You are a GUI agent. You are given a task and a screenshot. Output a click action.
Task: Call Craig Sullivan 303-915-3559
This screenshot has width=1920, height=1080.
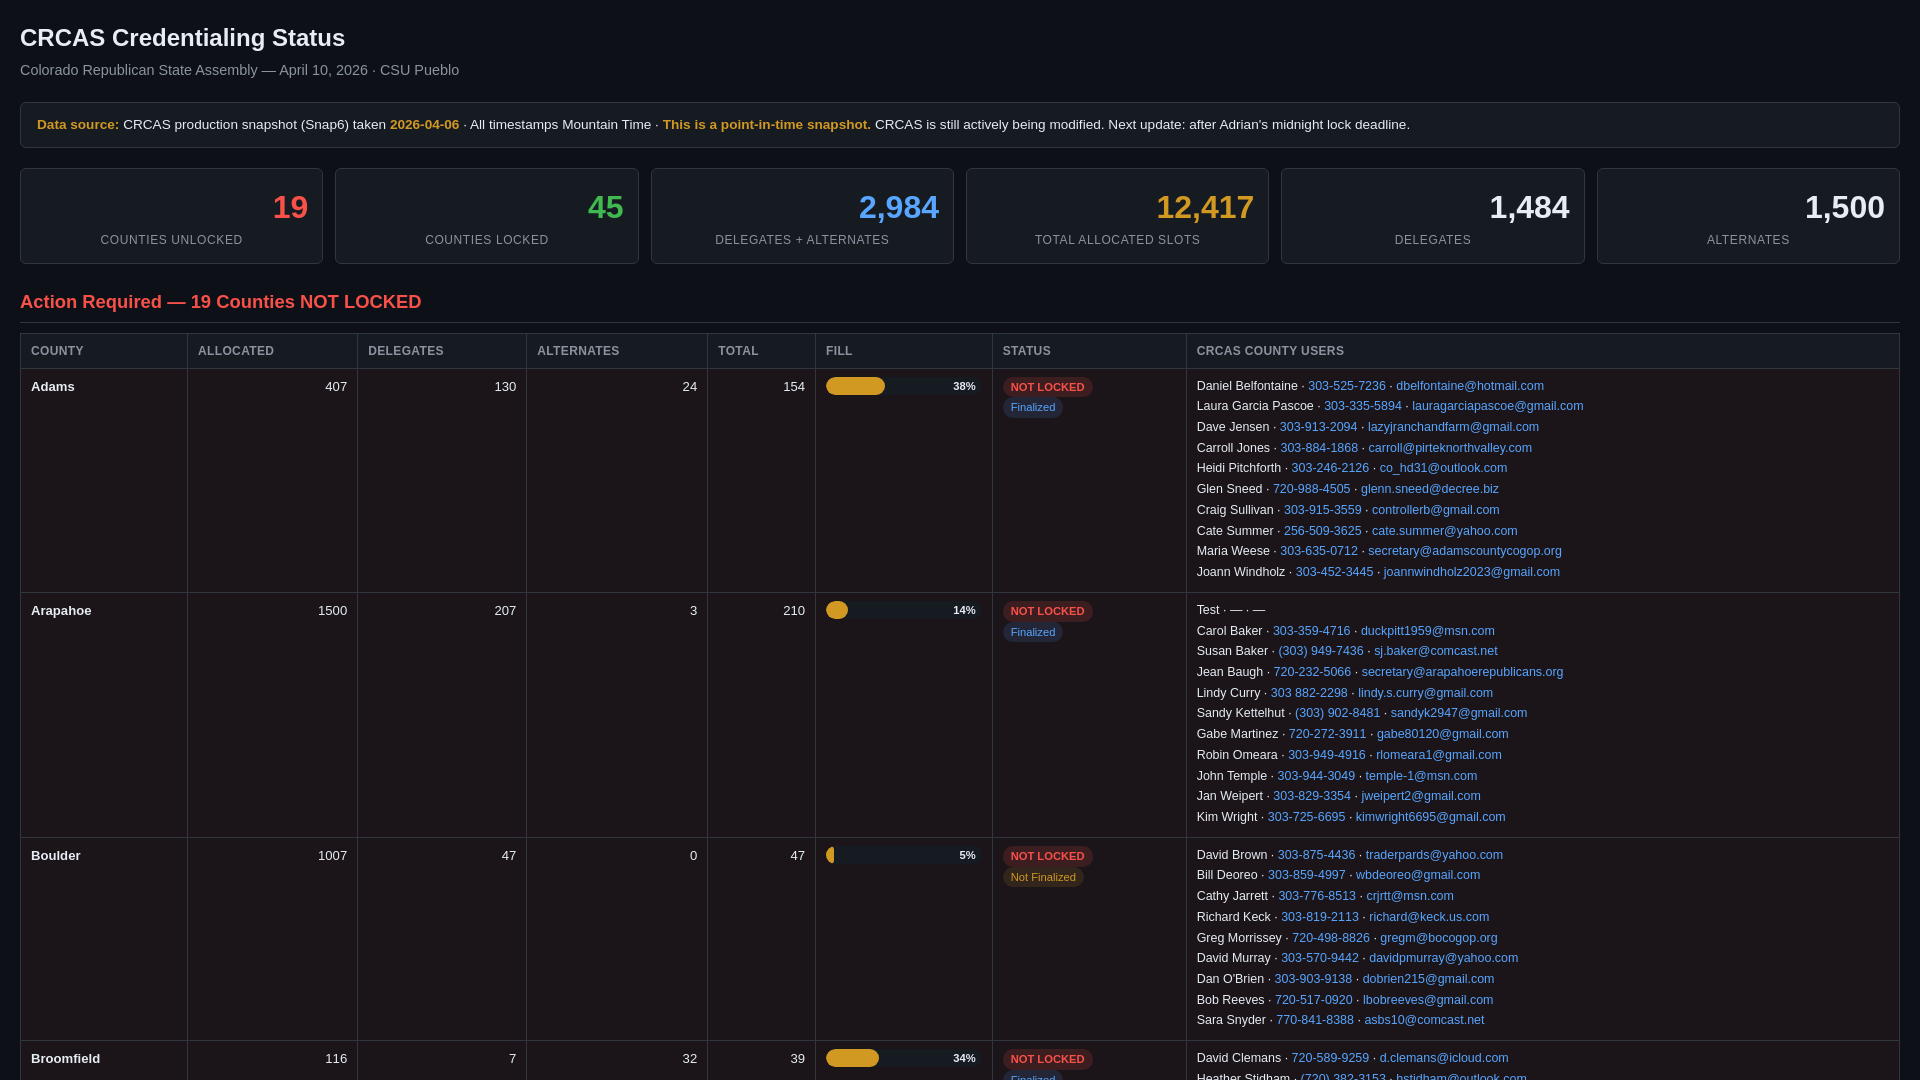coord(1322,510)
